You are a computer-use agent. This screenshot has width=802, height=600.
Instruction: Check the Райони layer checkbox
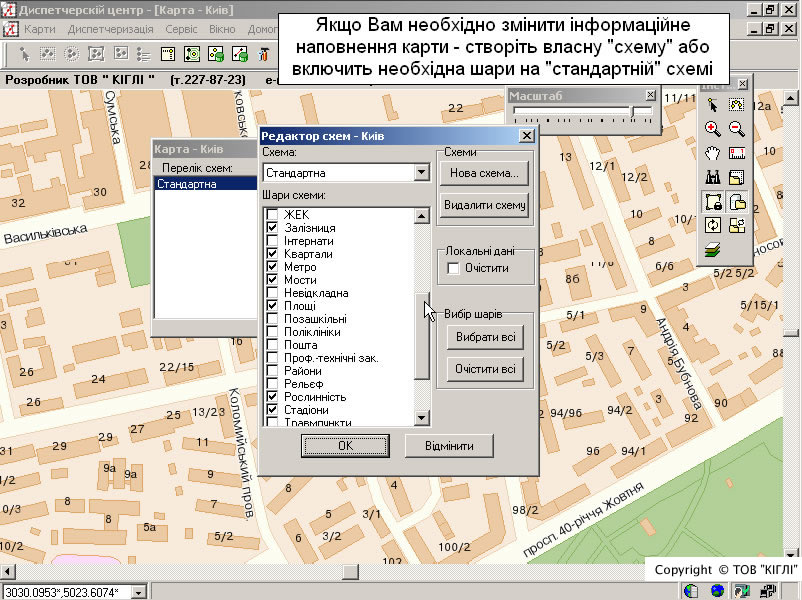click(x=272, y=370)
